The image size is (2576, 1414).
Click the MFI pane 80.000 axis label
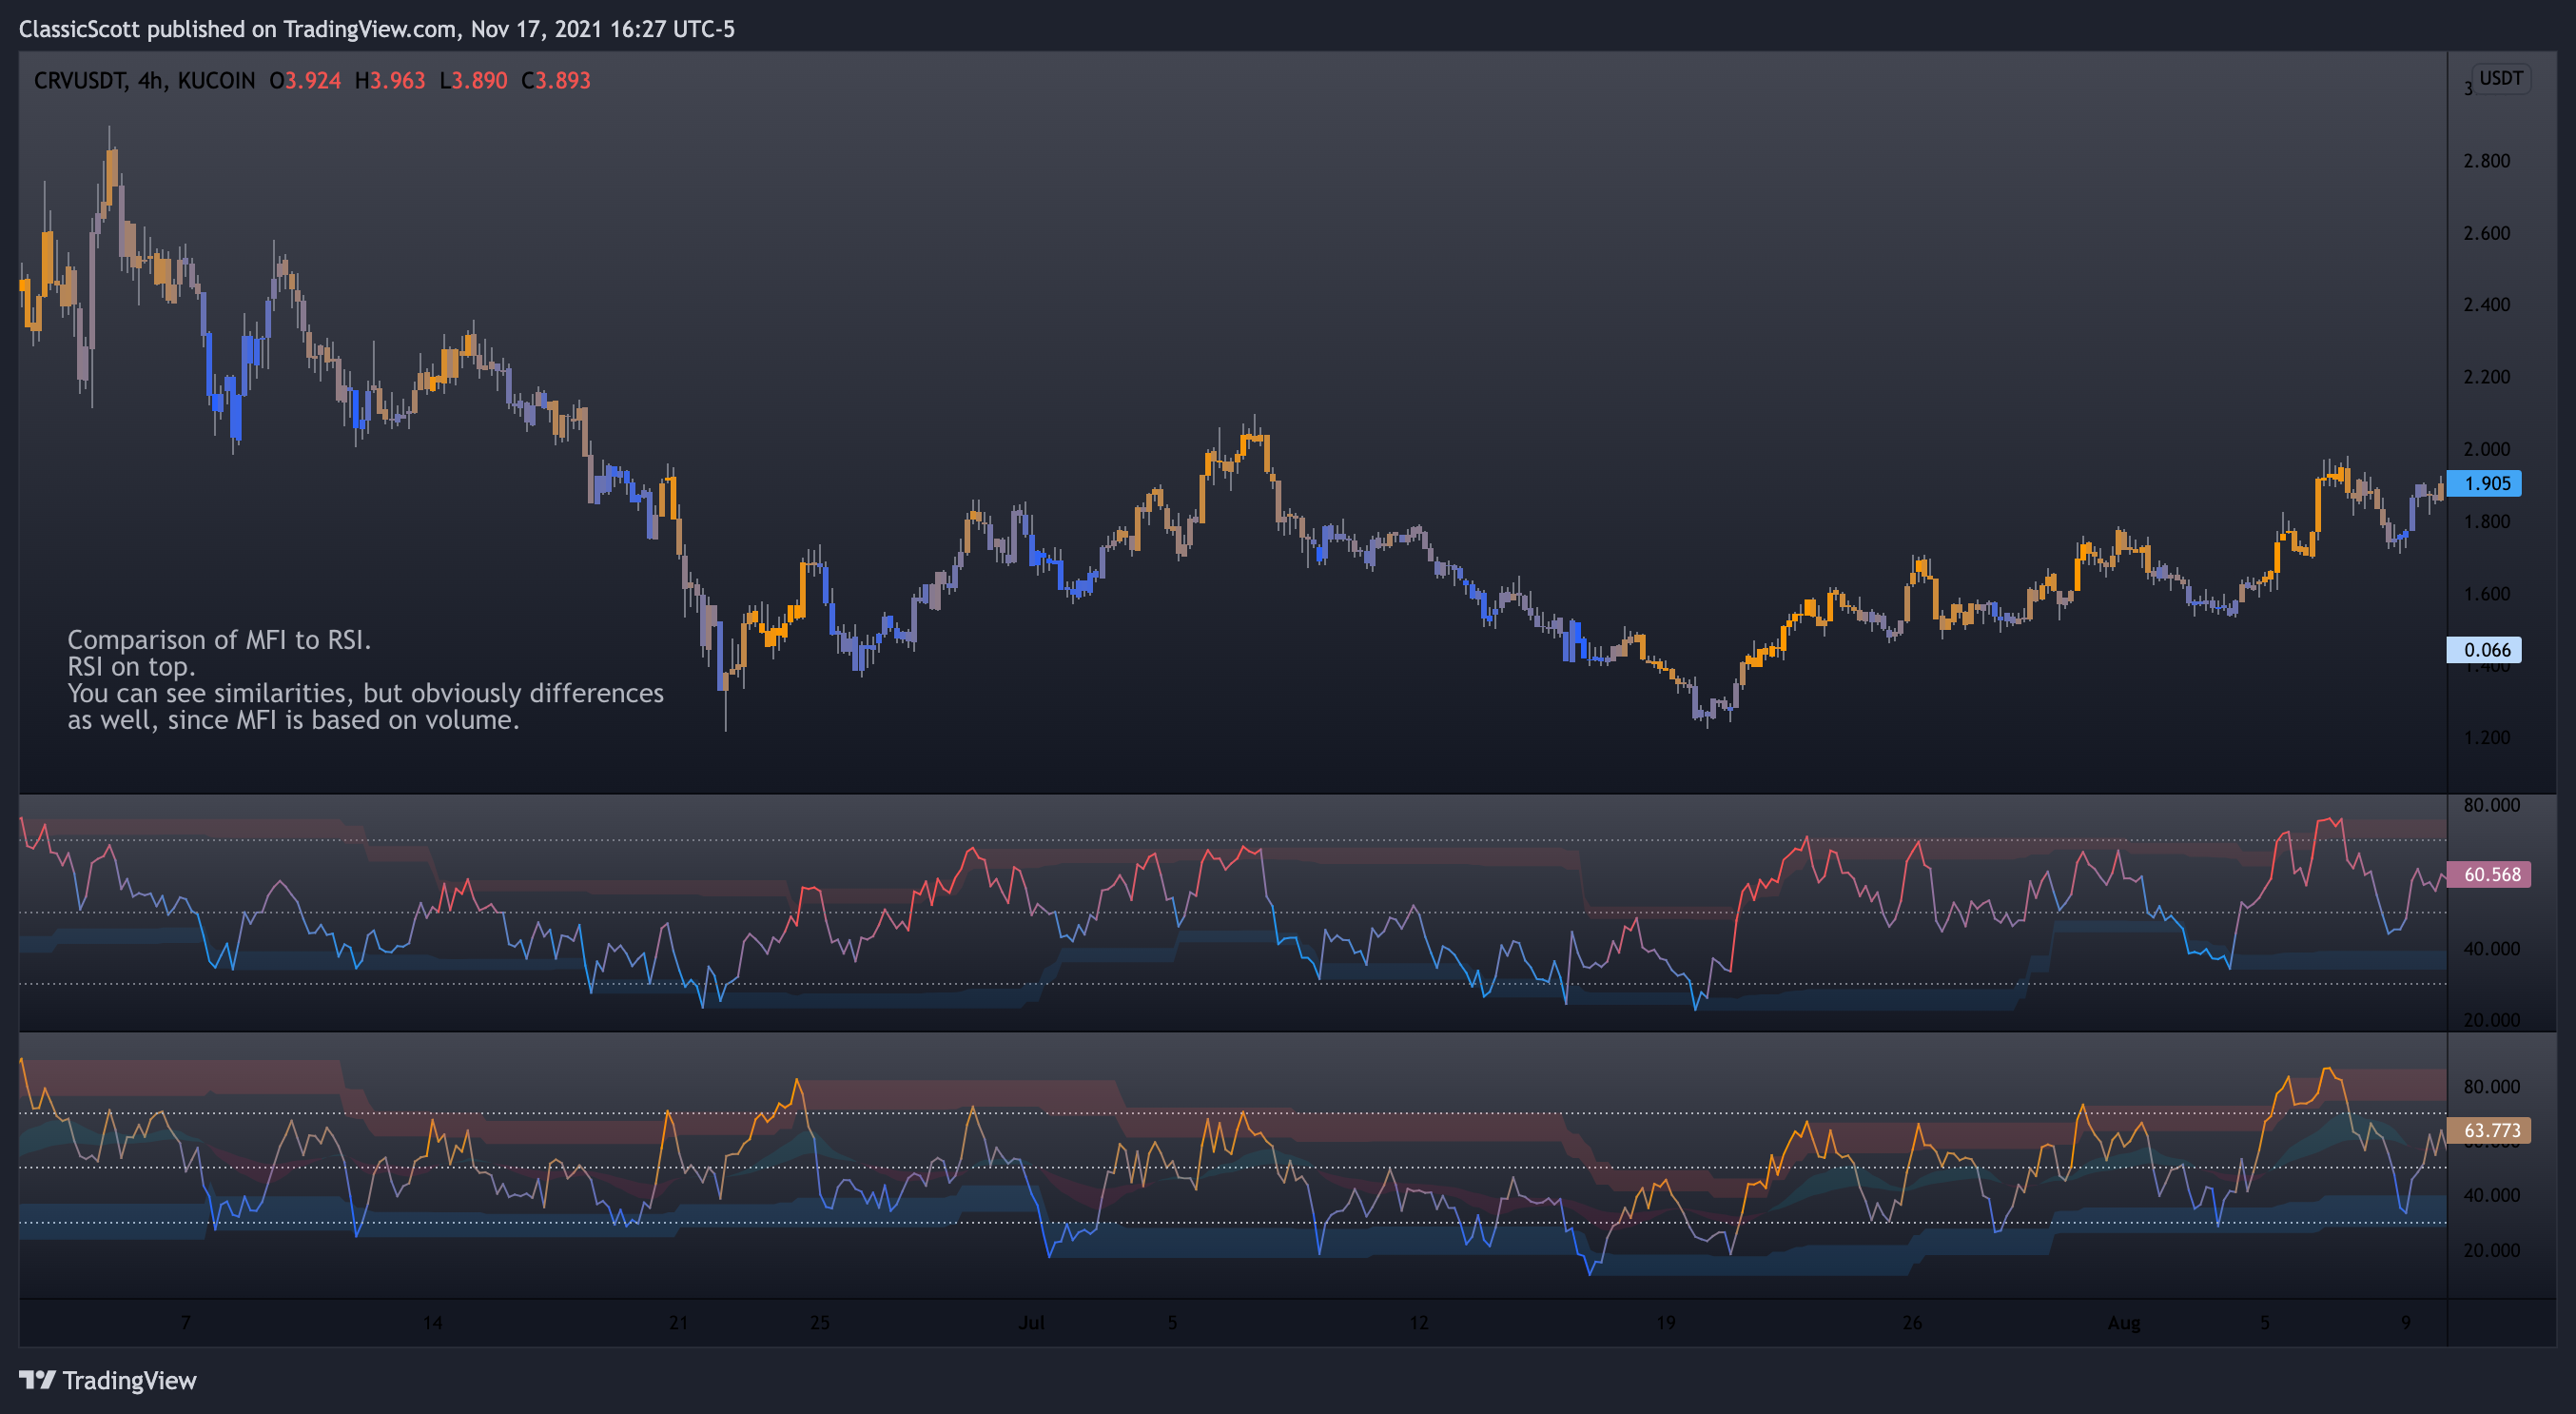[2492, 1086]
